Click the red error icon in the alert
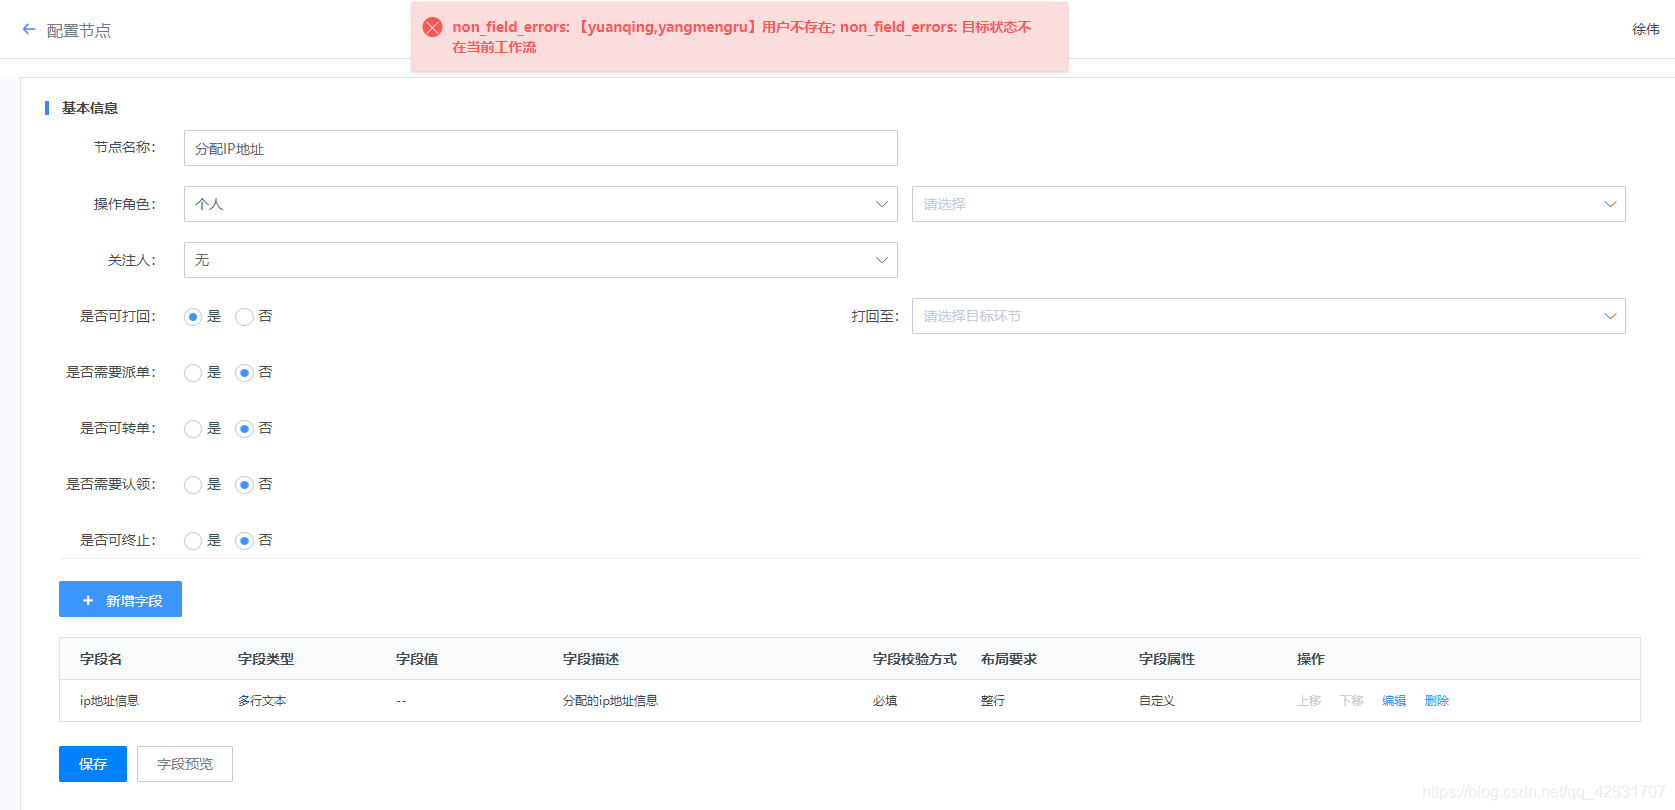The height and width of the screenshot is (810, 1675). coord(433,27)
